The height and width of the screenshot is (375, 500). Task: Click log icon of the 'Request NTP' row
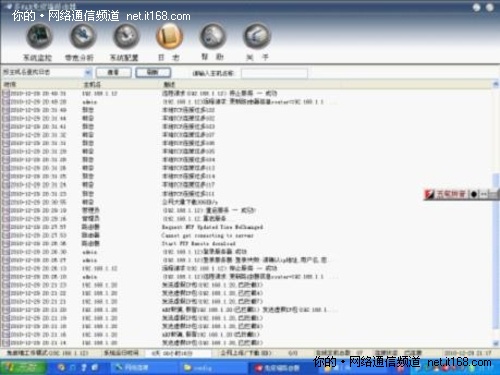pyautogui.click(x=6, y=227)
